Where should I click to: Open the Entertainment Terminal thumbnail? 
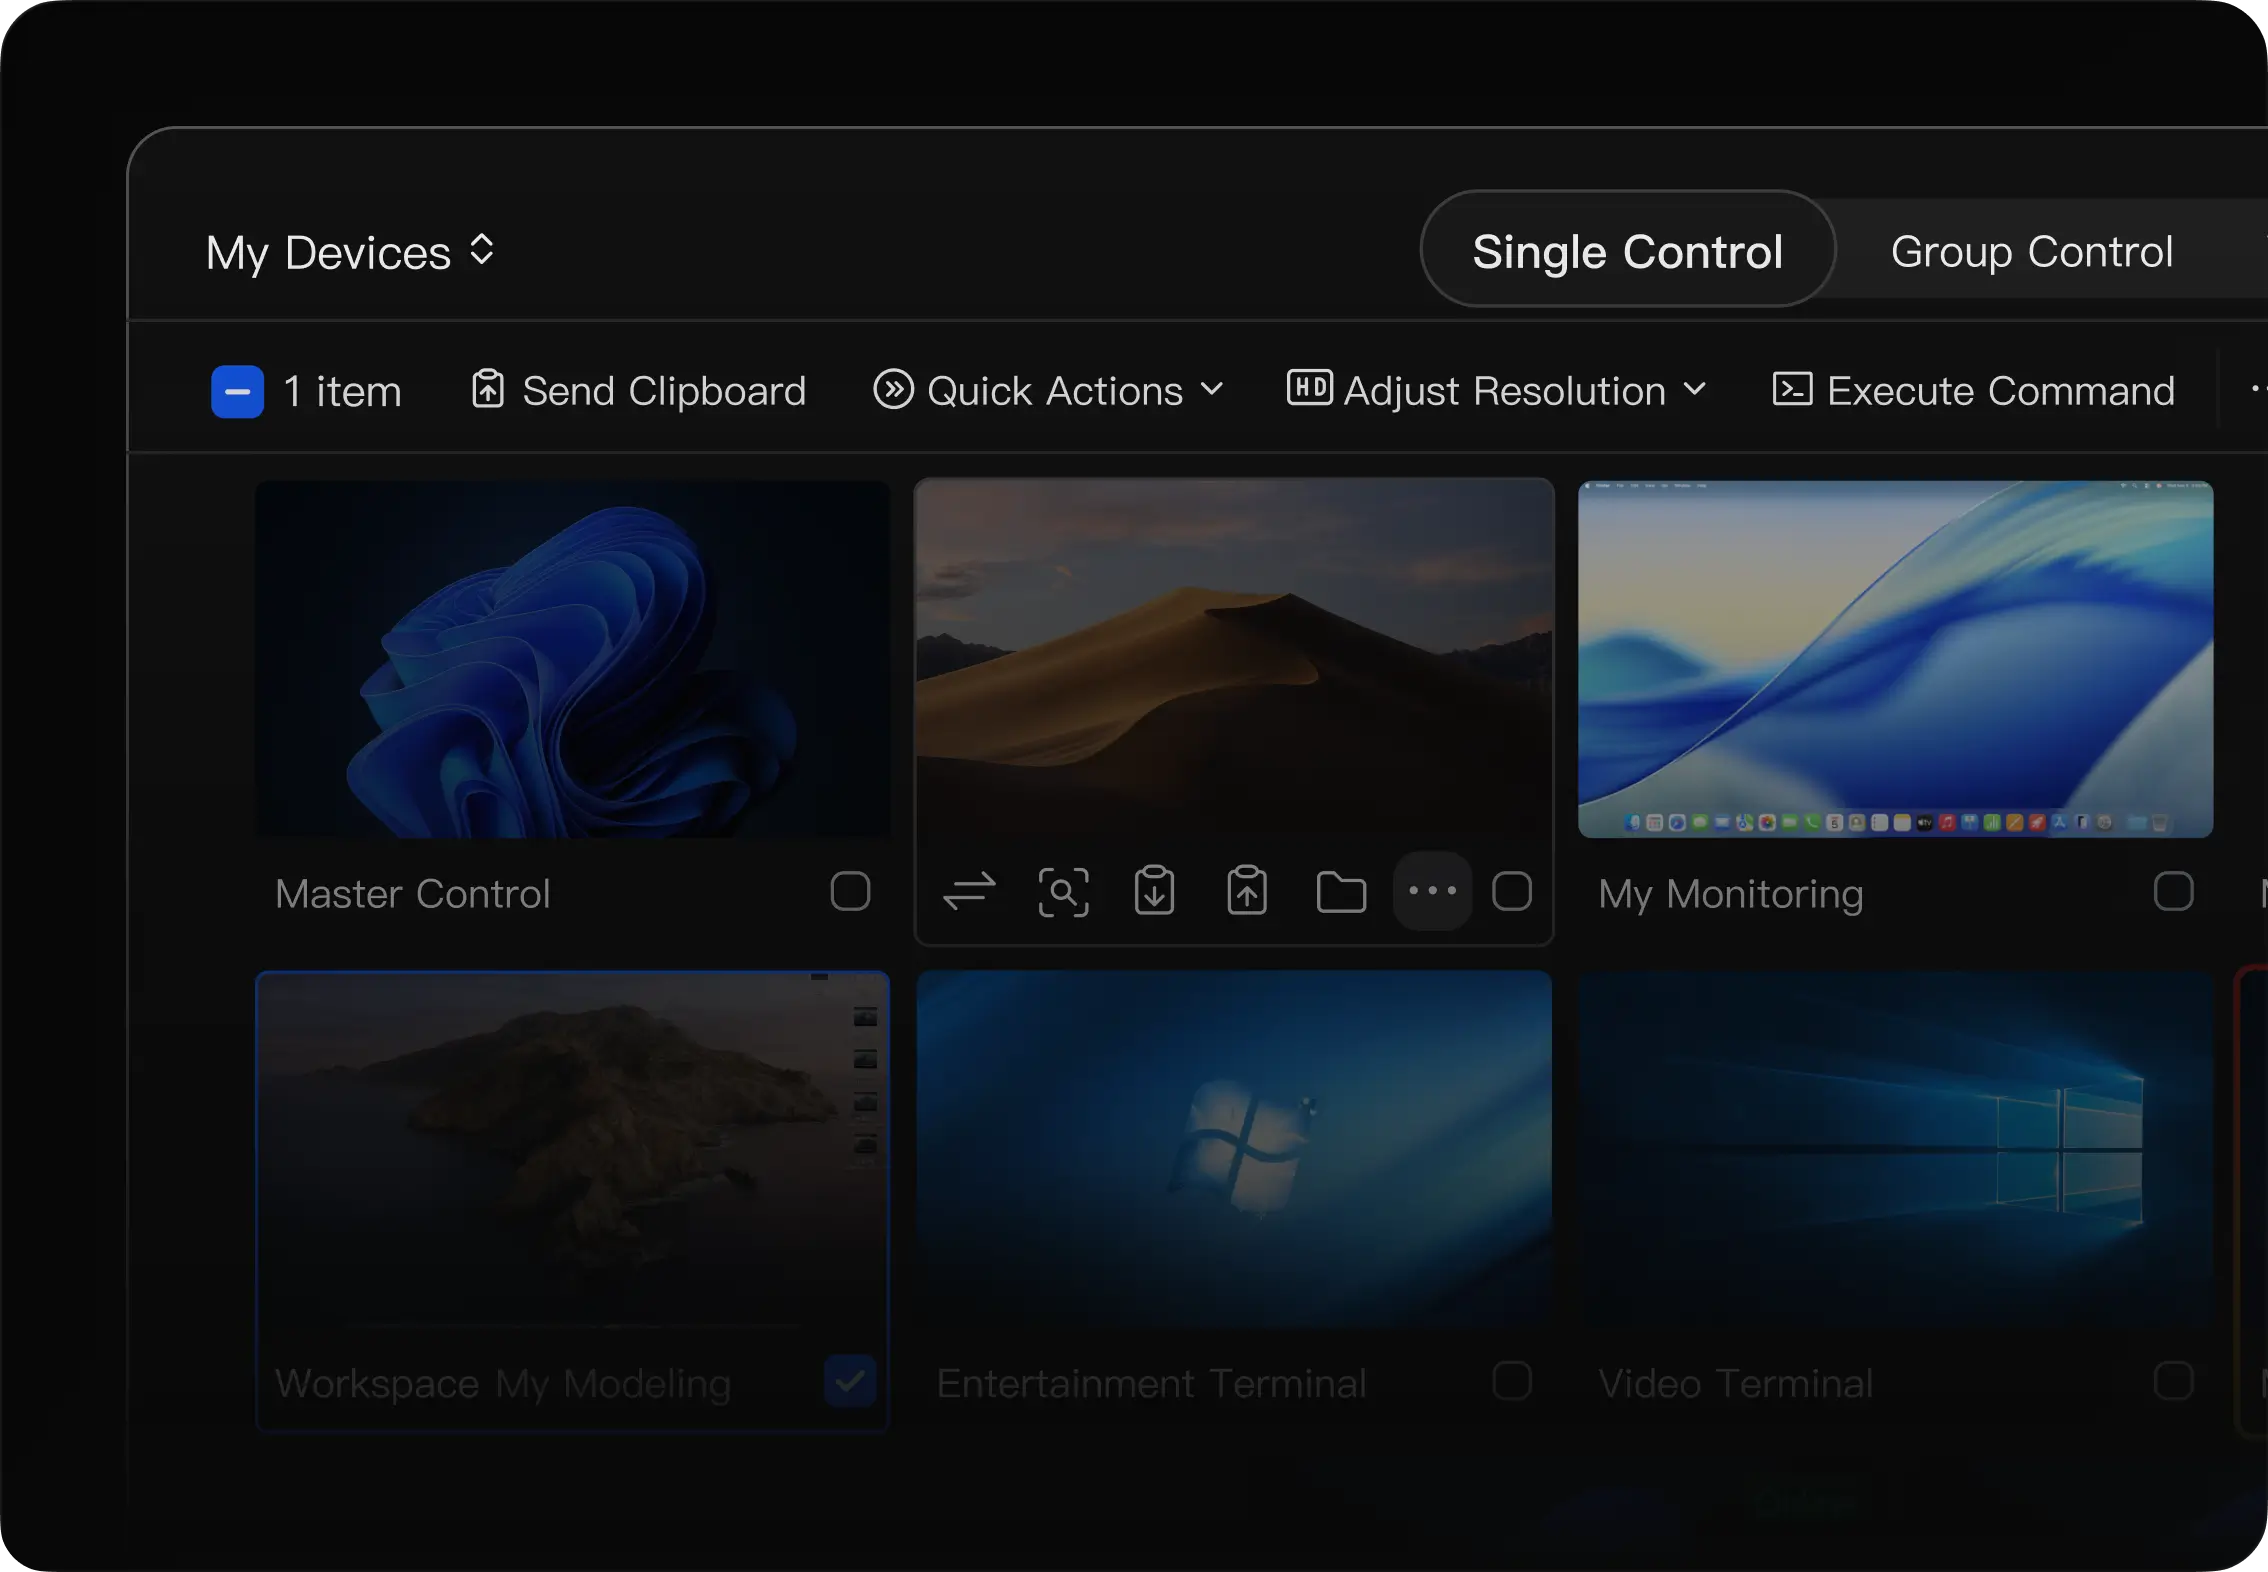click(1234, 1150)
